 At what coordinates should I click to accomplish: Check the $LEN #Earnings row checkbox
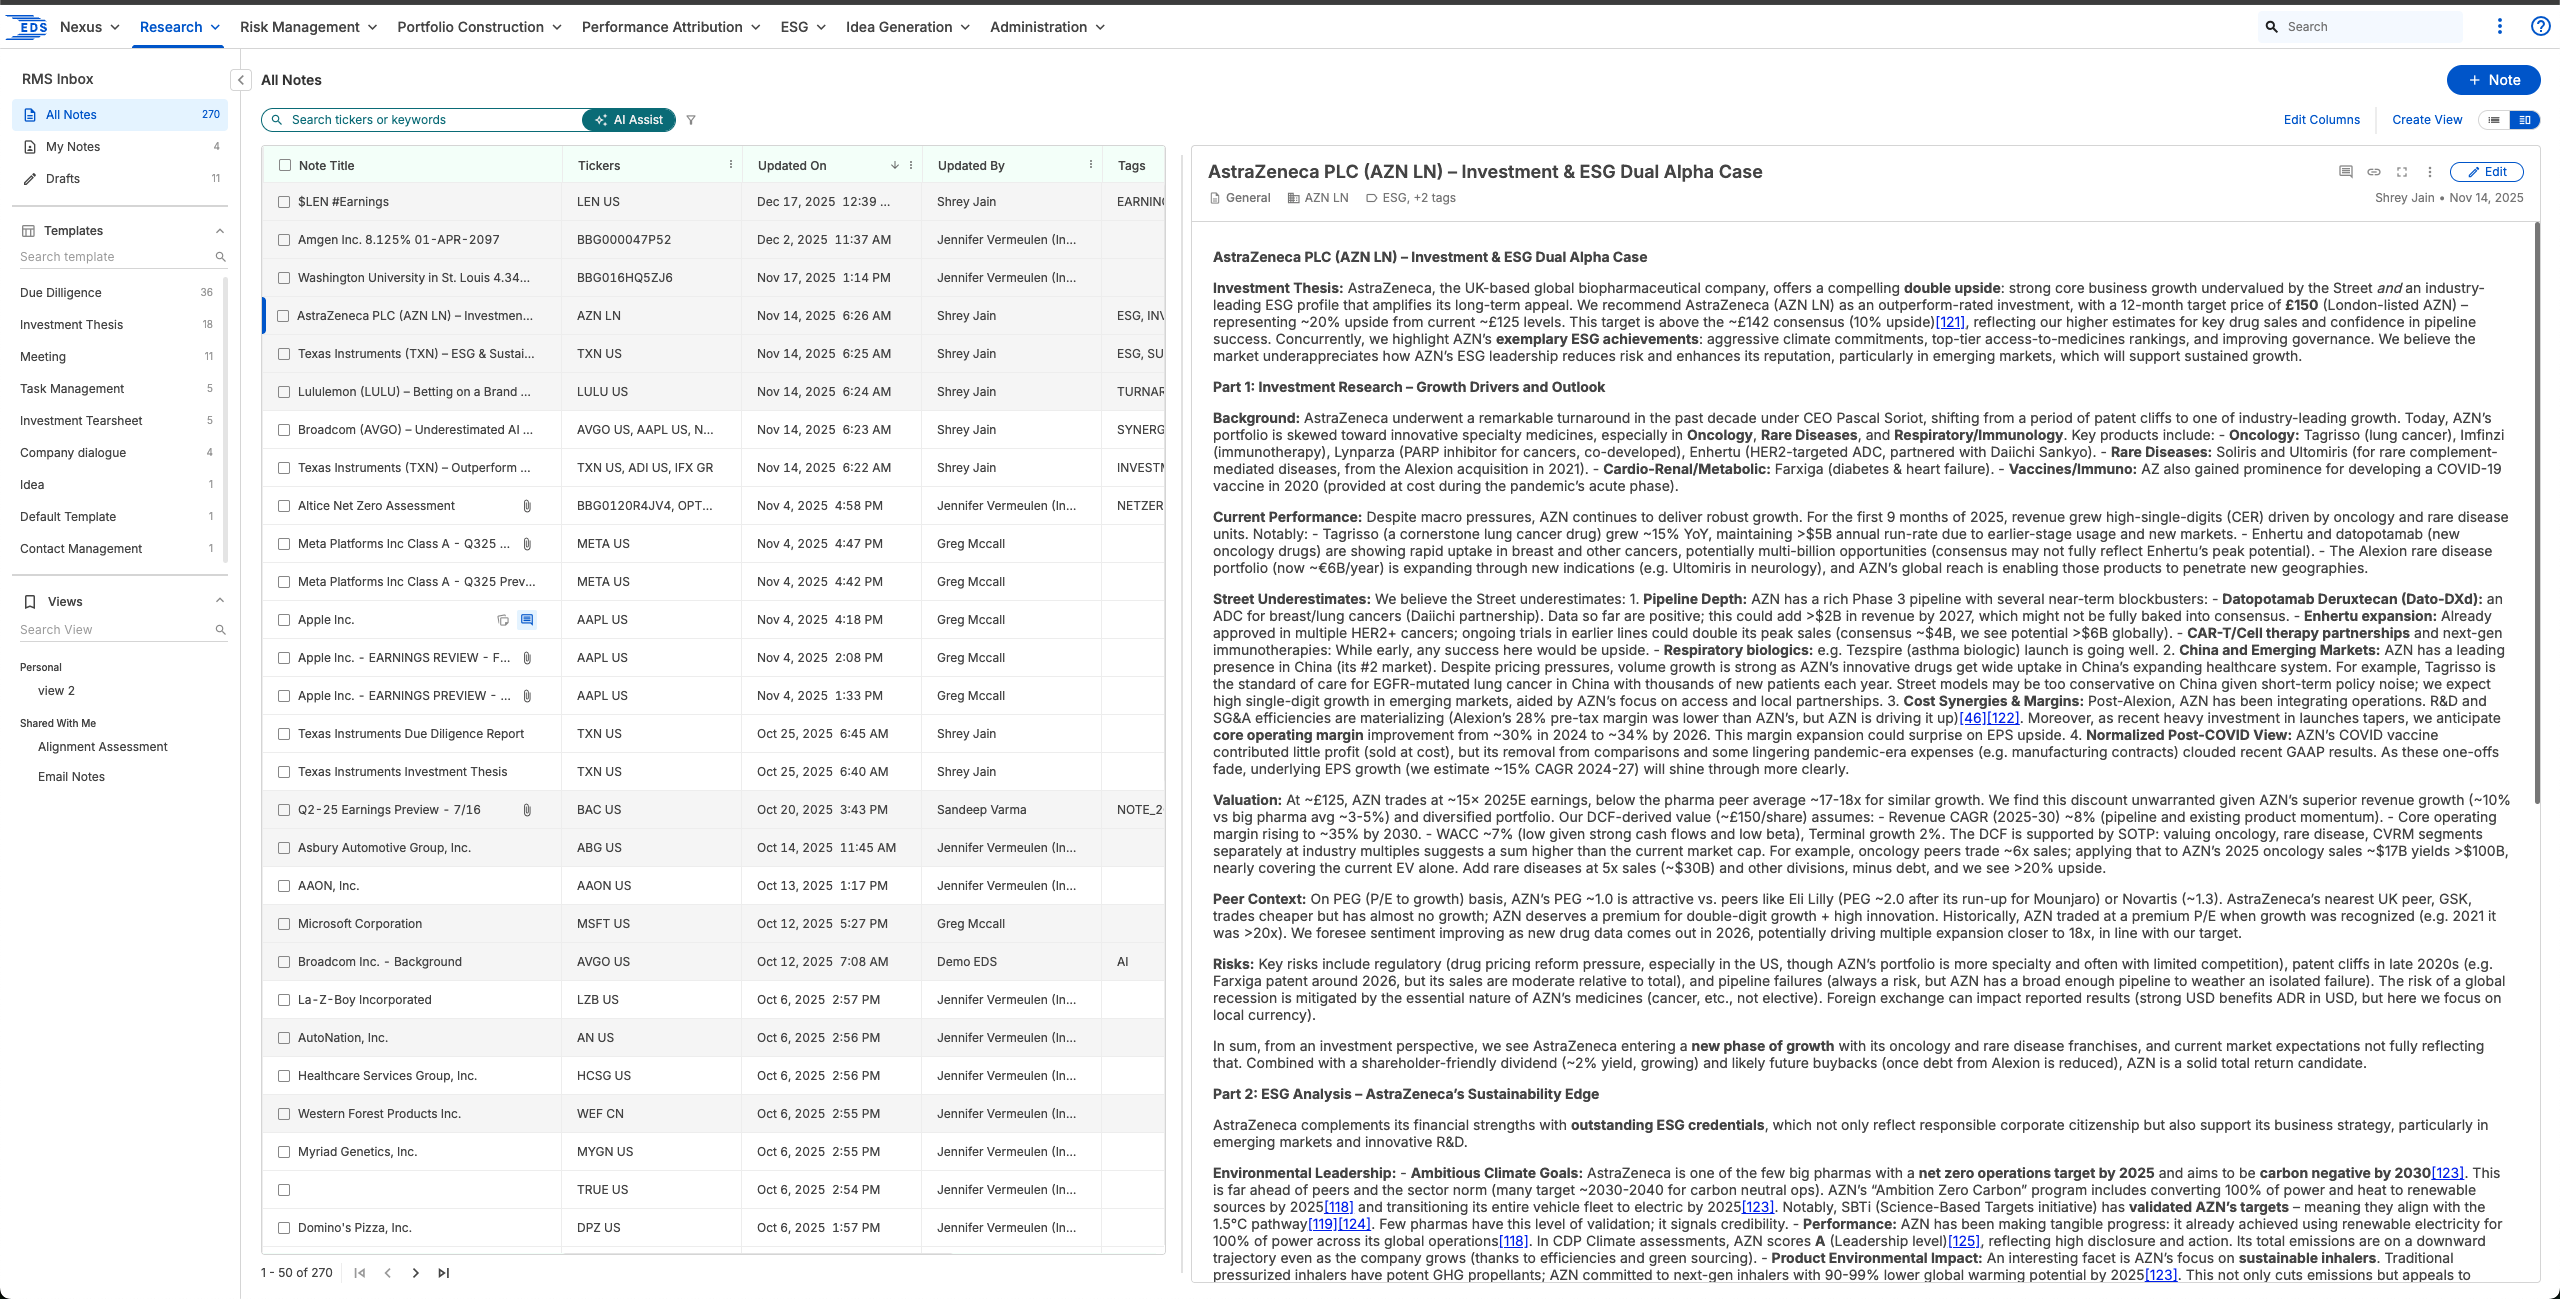[x=284, y=202]
